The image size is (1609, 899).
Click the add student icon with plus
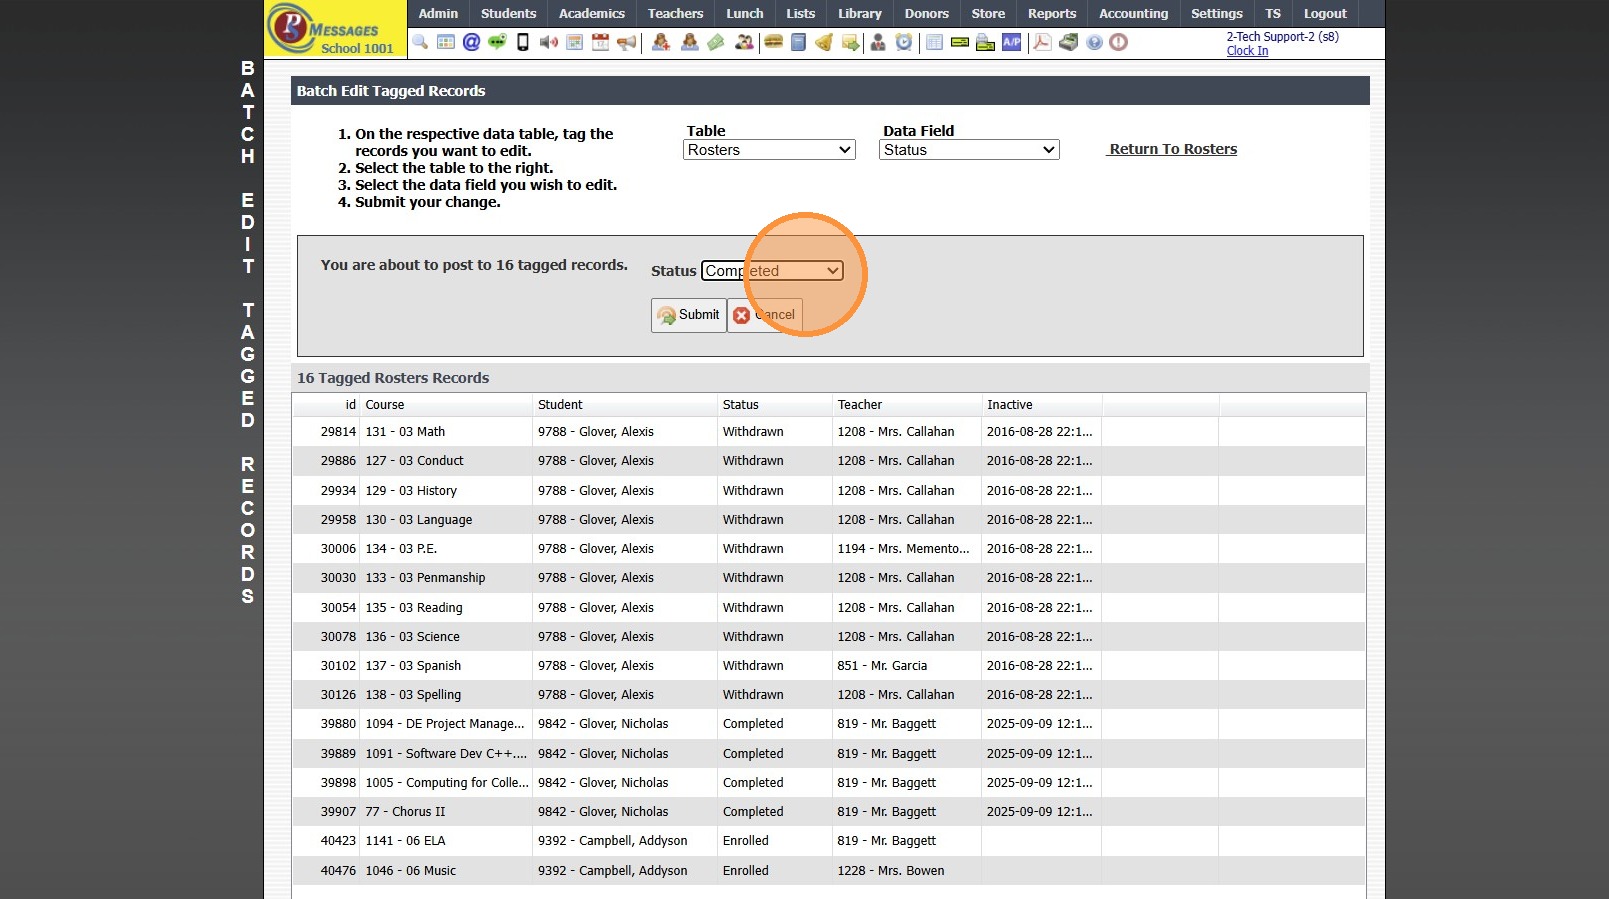661,42
